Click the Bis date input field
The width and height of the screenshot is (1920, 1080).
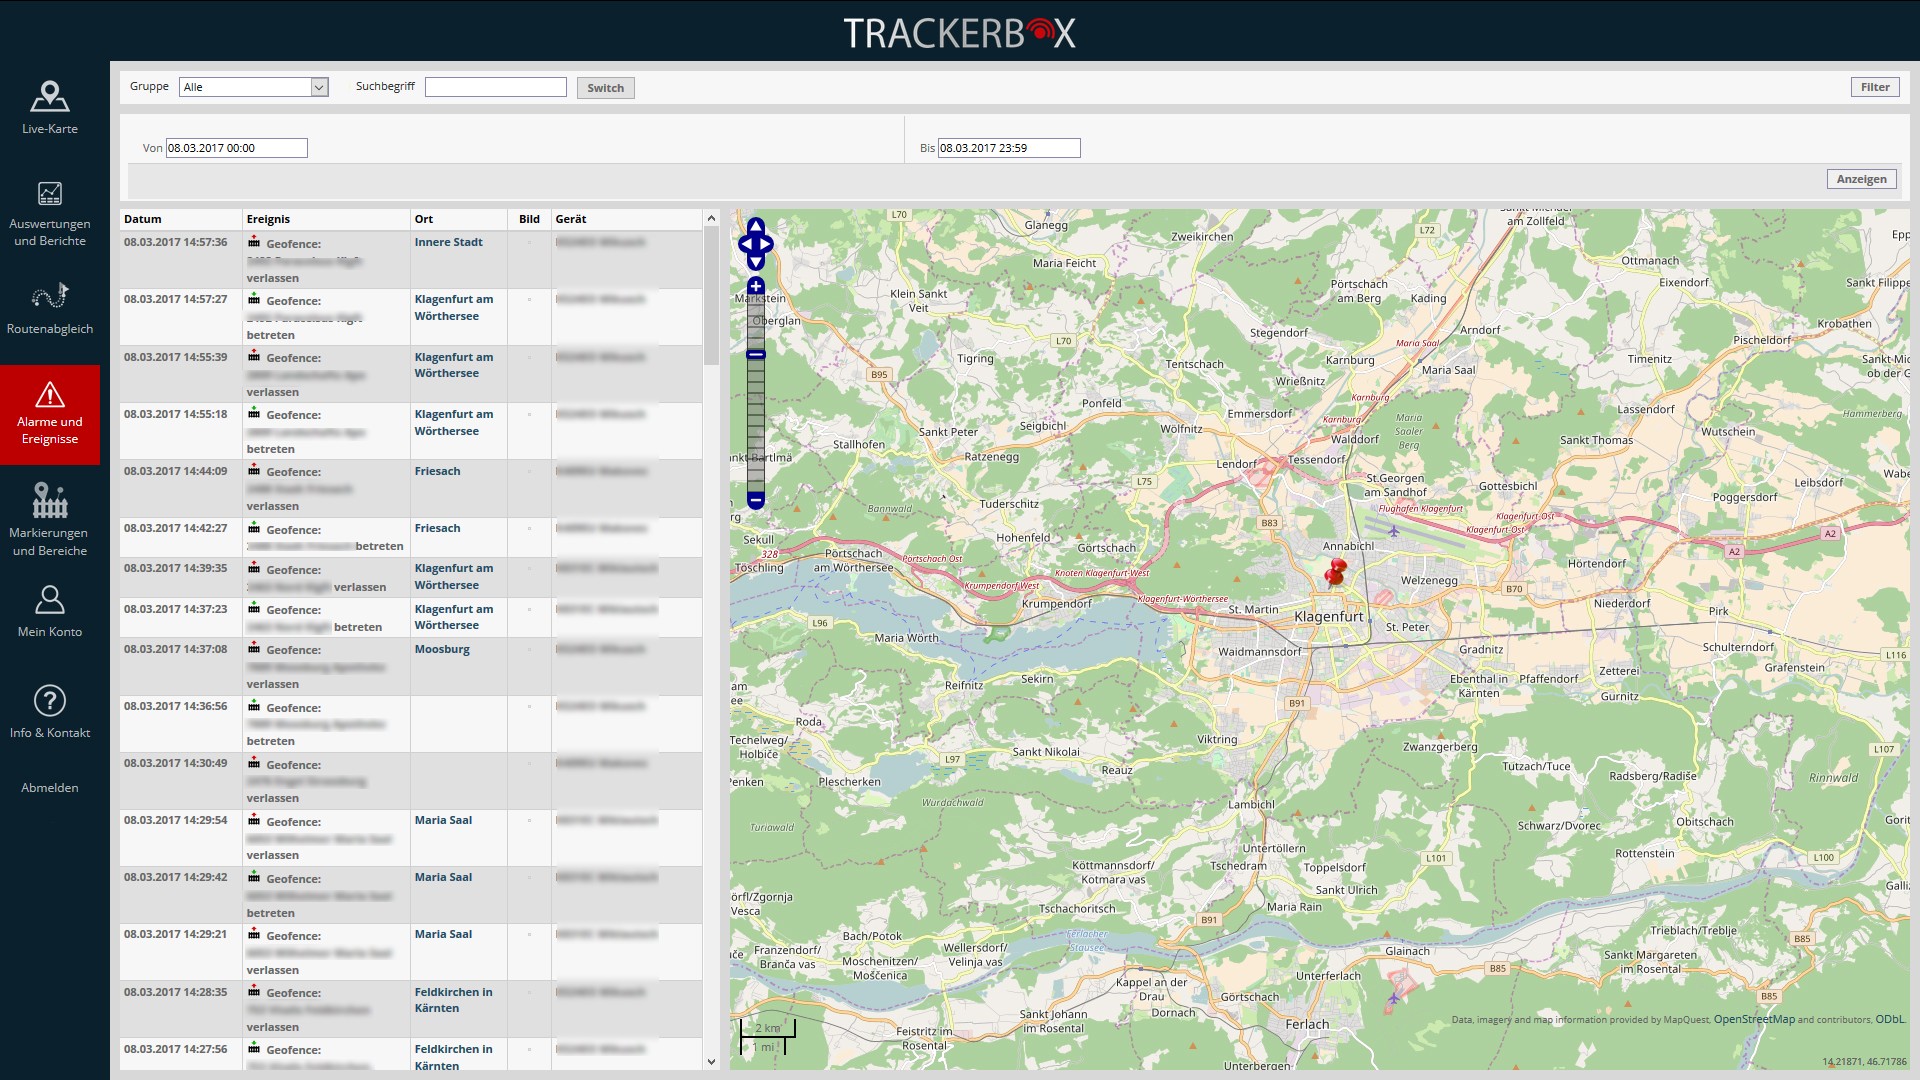coord(1007,146)
